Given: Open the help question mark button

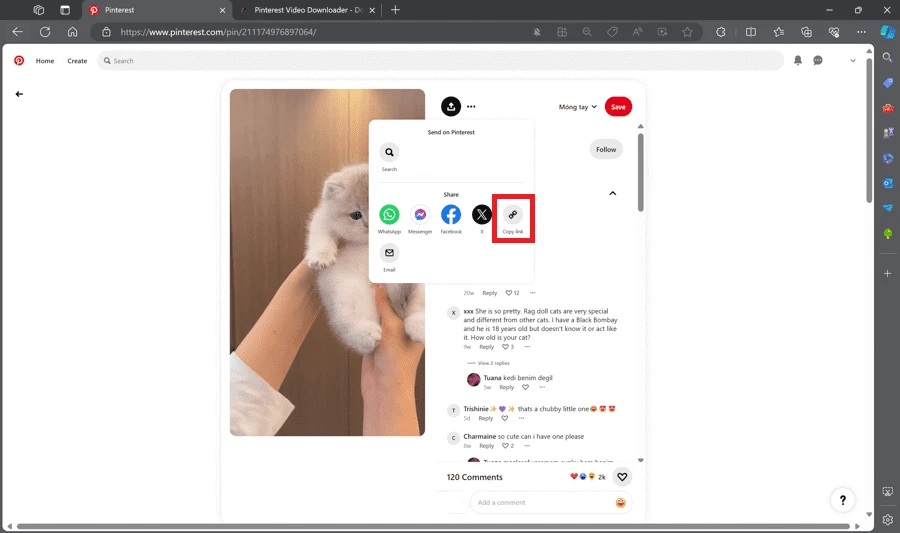Looking at the screenshot, I should pos(843,500).
